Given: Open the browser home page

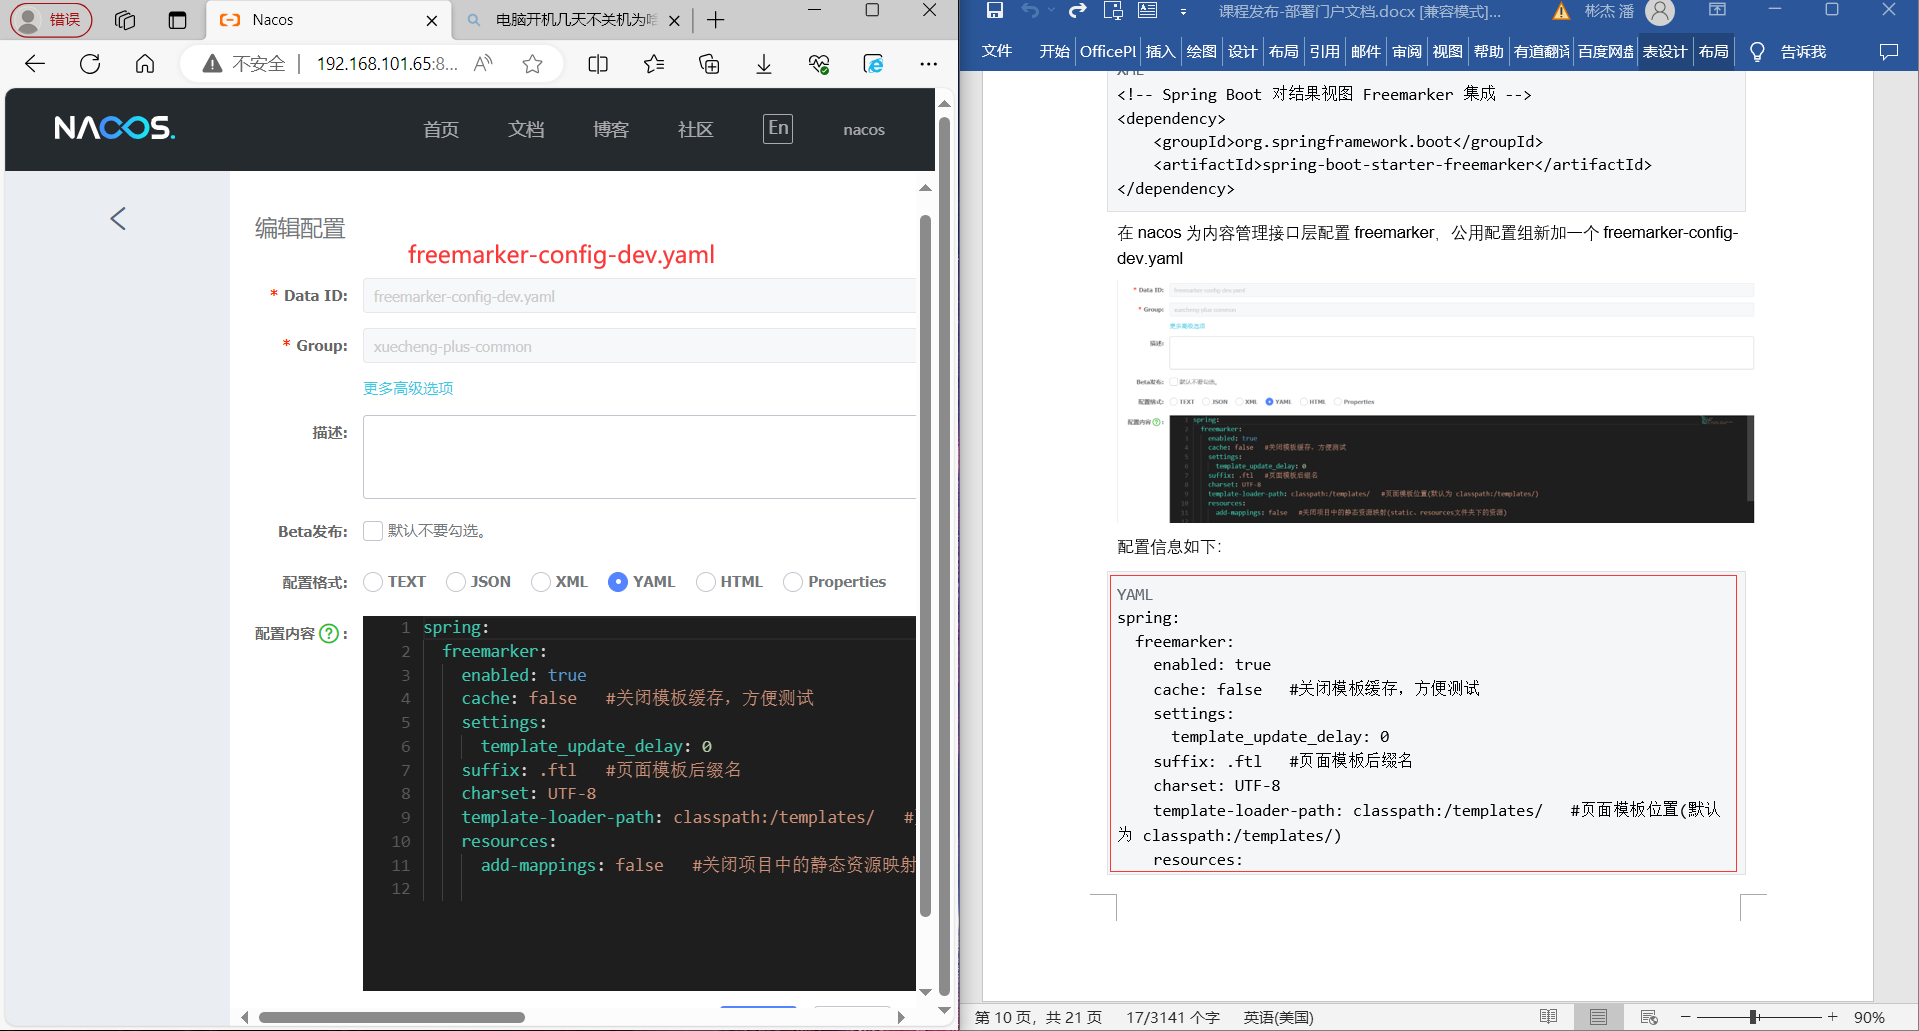Looking at the screenshot, I should [x=145, y=64].
